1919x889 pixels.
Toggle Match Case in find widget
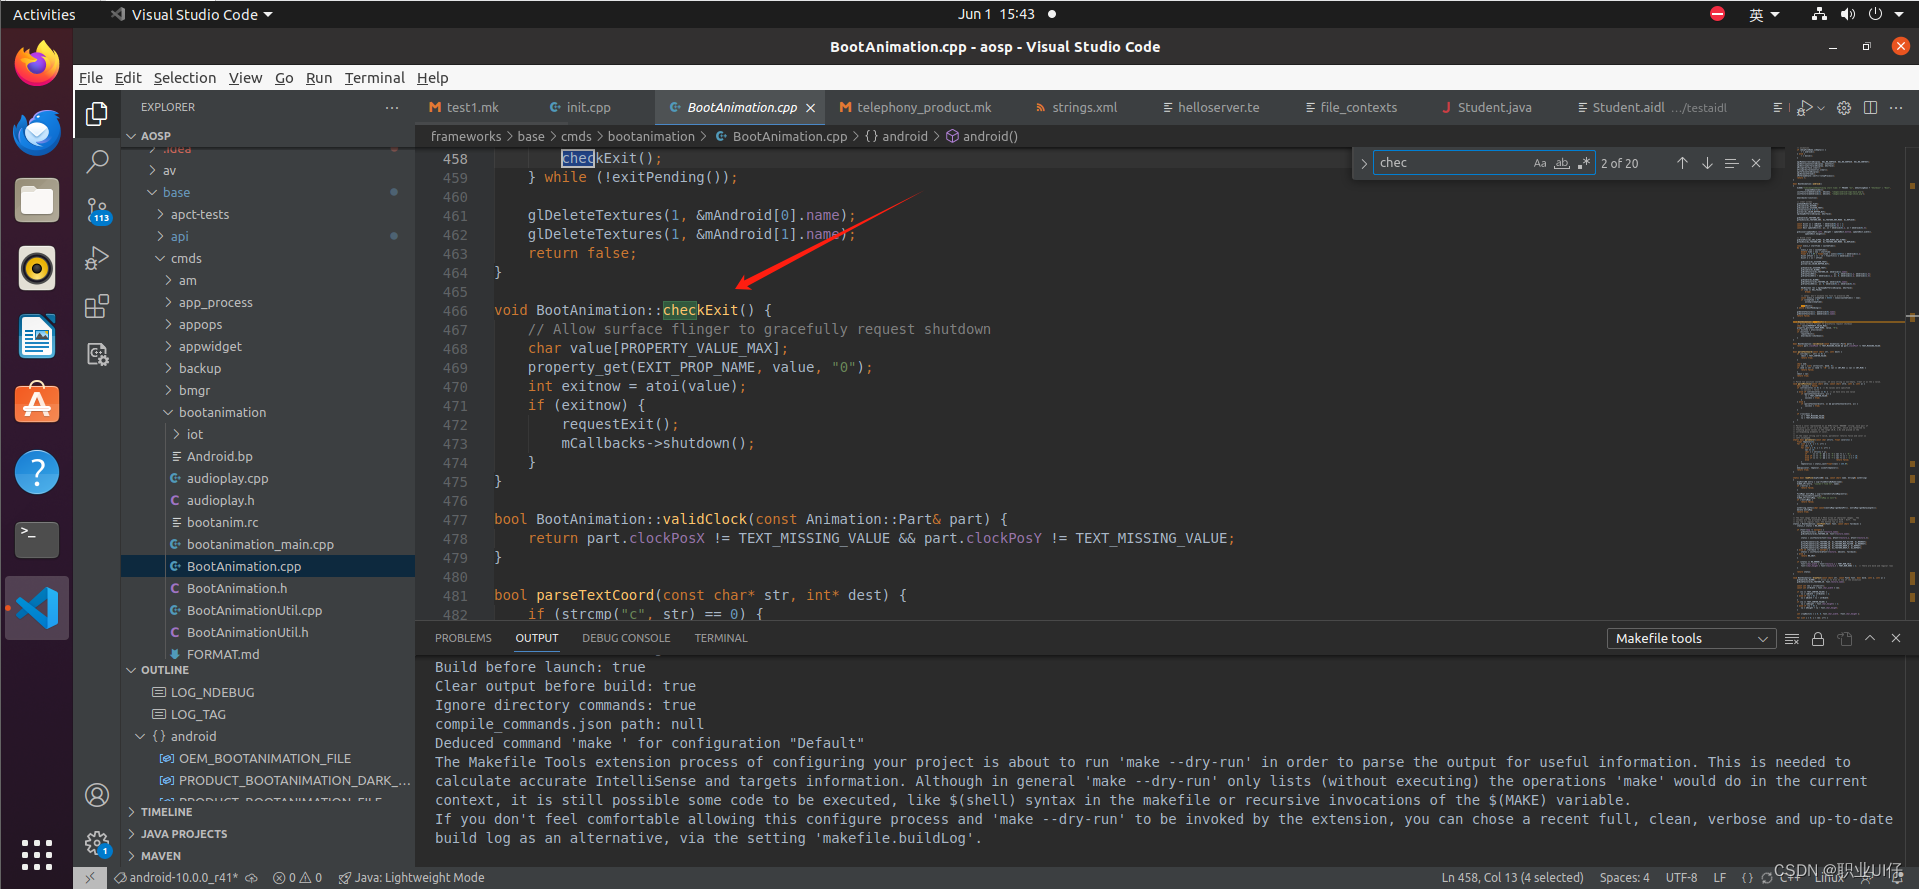click(x=1540, y=163)
